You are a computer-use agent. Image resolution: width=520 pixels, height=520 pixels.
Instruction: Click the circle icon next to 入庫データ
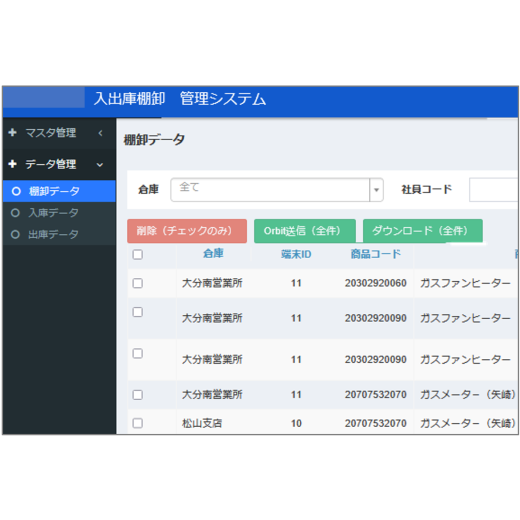[15, 213]
